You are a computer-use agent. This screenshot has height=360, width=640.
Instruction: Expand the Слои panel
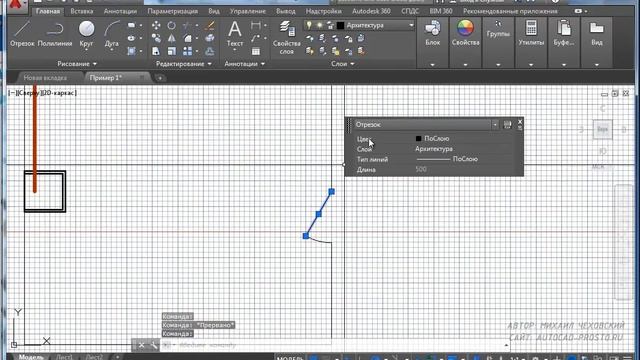click(342, 64)
